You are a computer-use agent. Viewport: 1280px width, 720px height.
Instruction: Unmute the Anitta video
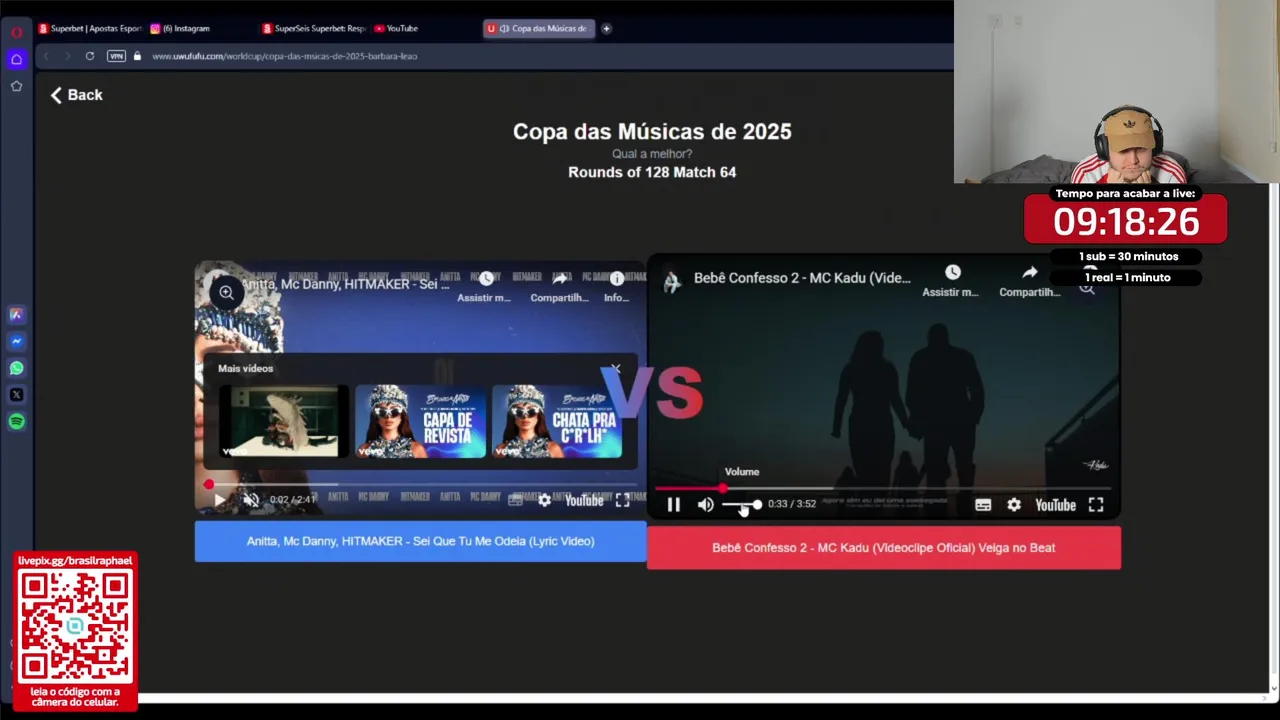[x=251, y=500]
